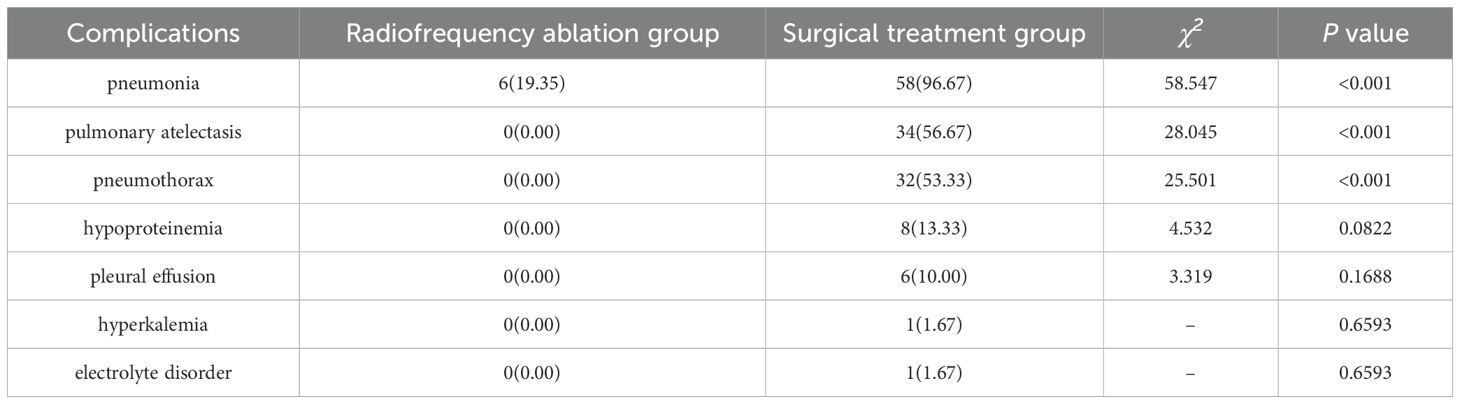The width and height of the screenshot is (1460, 404).
Task: Select the 8(13.33) hypoproteinemia cell
Action: point(934,228)
